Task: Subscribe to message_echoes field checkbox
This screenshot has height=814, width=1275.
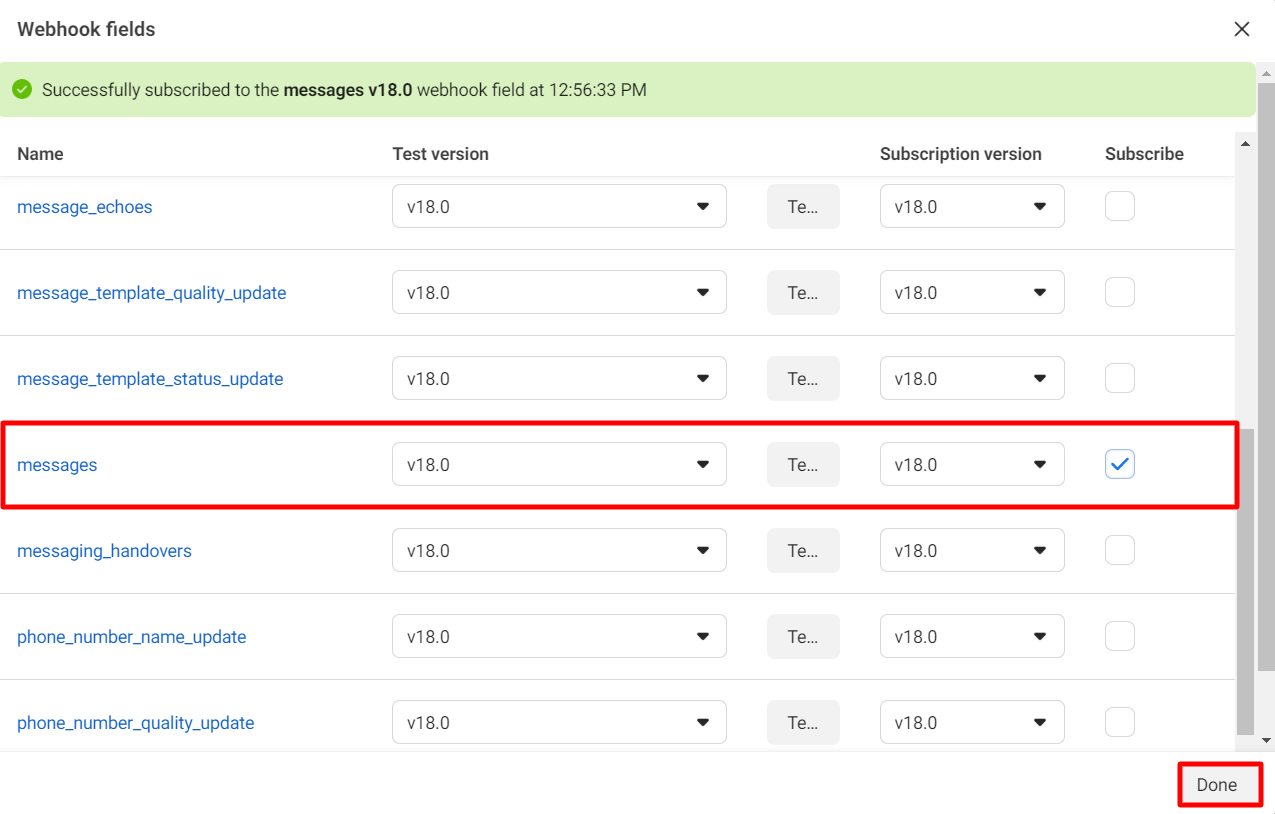Action: click(1119, 206)
